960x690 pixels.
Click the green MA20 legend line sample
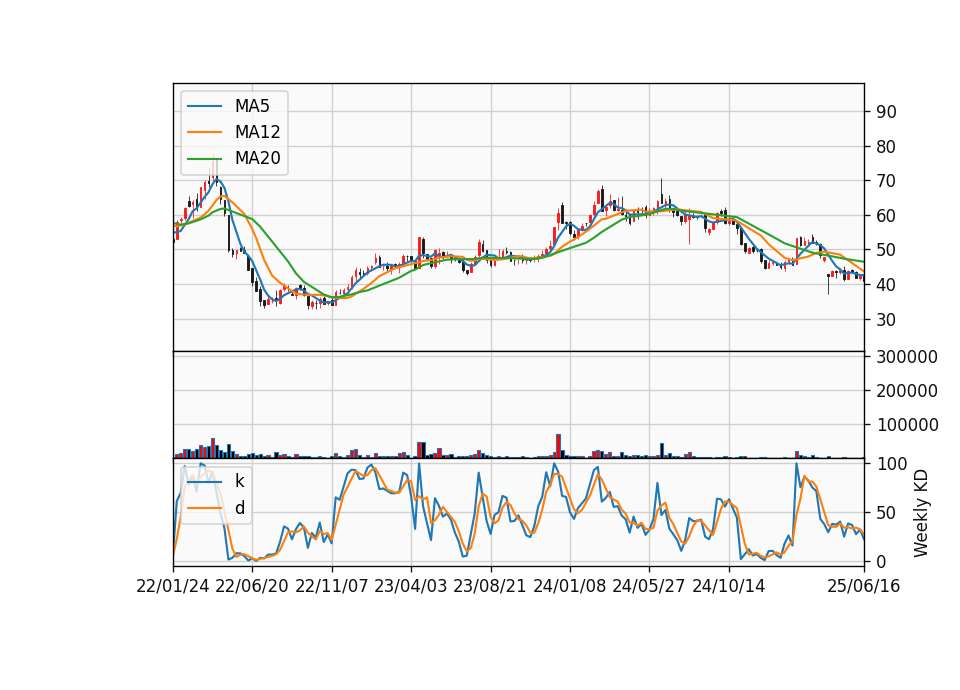(x=204, y=158)
